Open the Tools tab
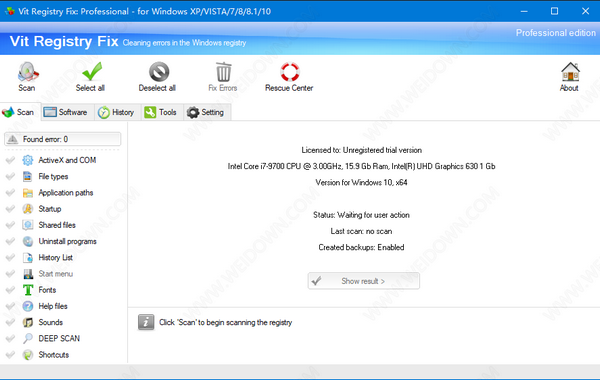The height and width of the screenshot is (380, 600). [162, 112]
